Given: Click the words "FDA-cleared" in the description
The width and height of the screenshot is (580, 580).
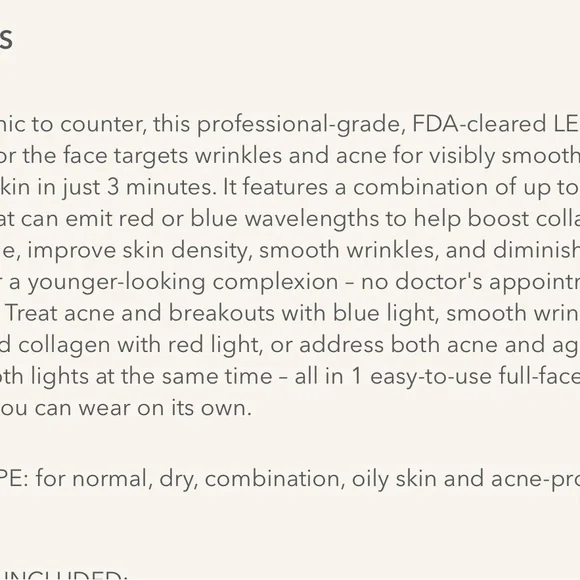Looking at the screenshot, I should coord(479,124).
